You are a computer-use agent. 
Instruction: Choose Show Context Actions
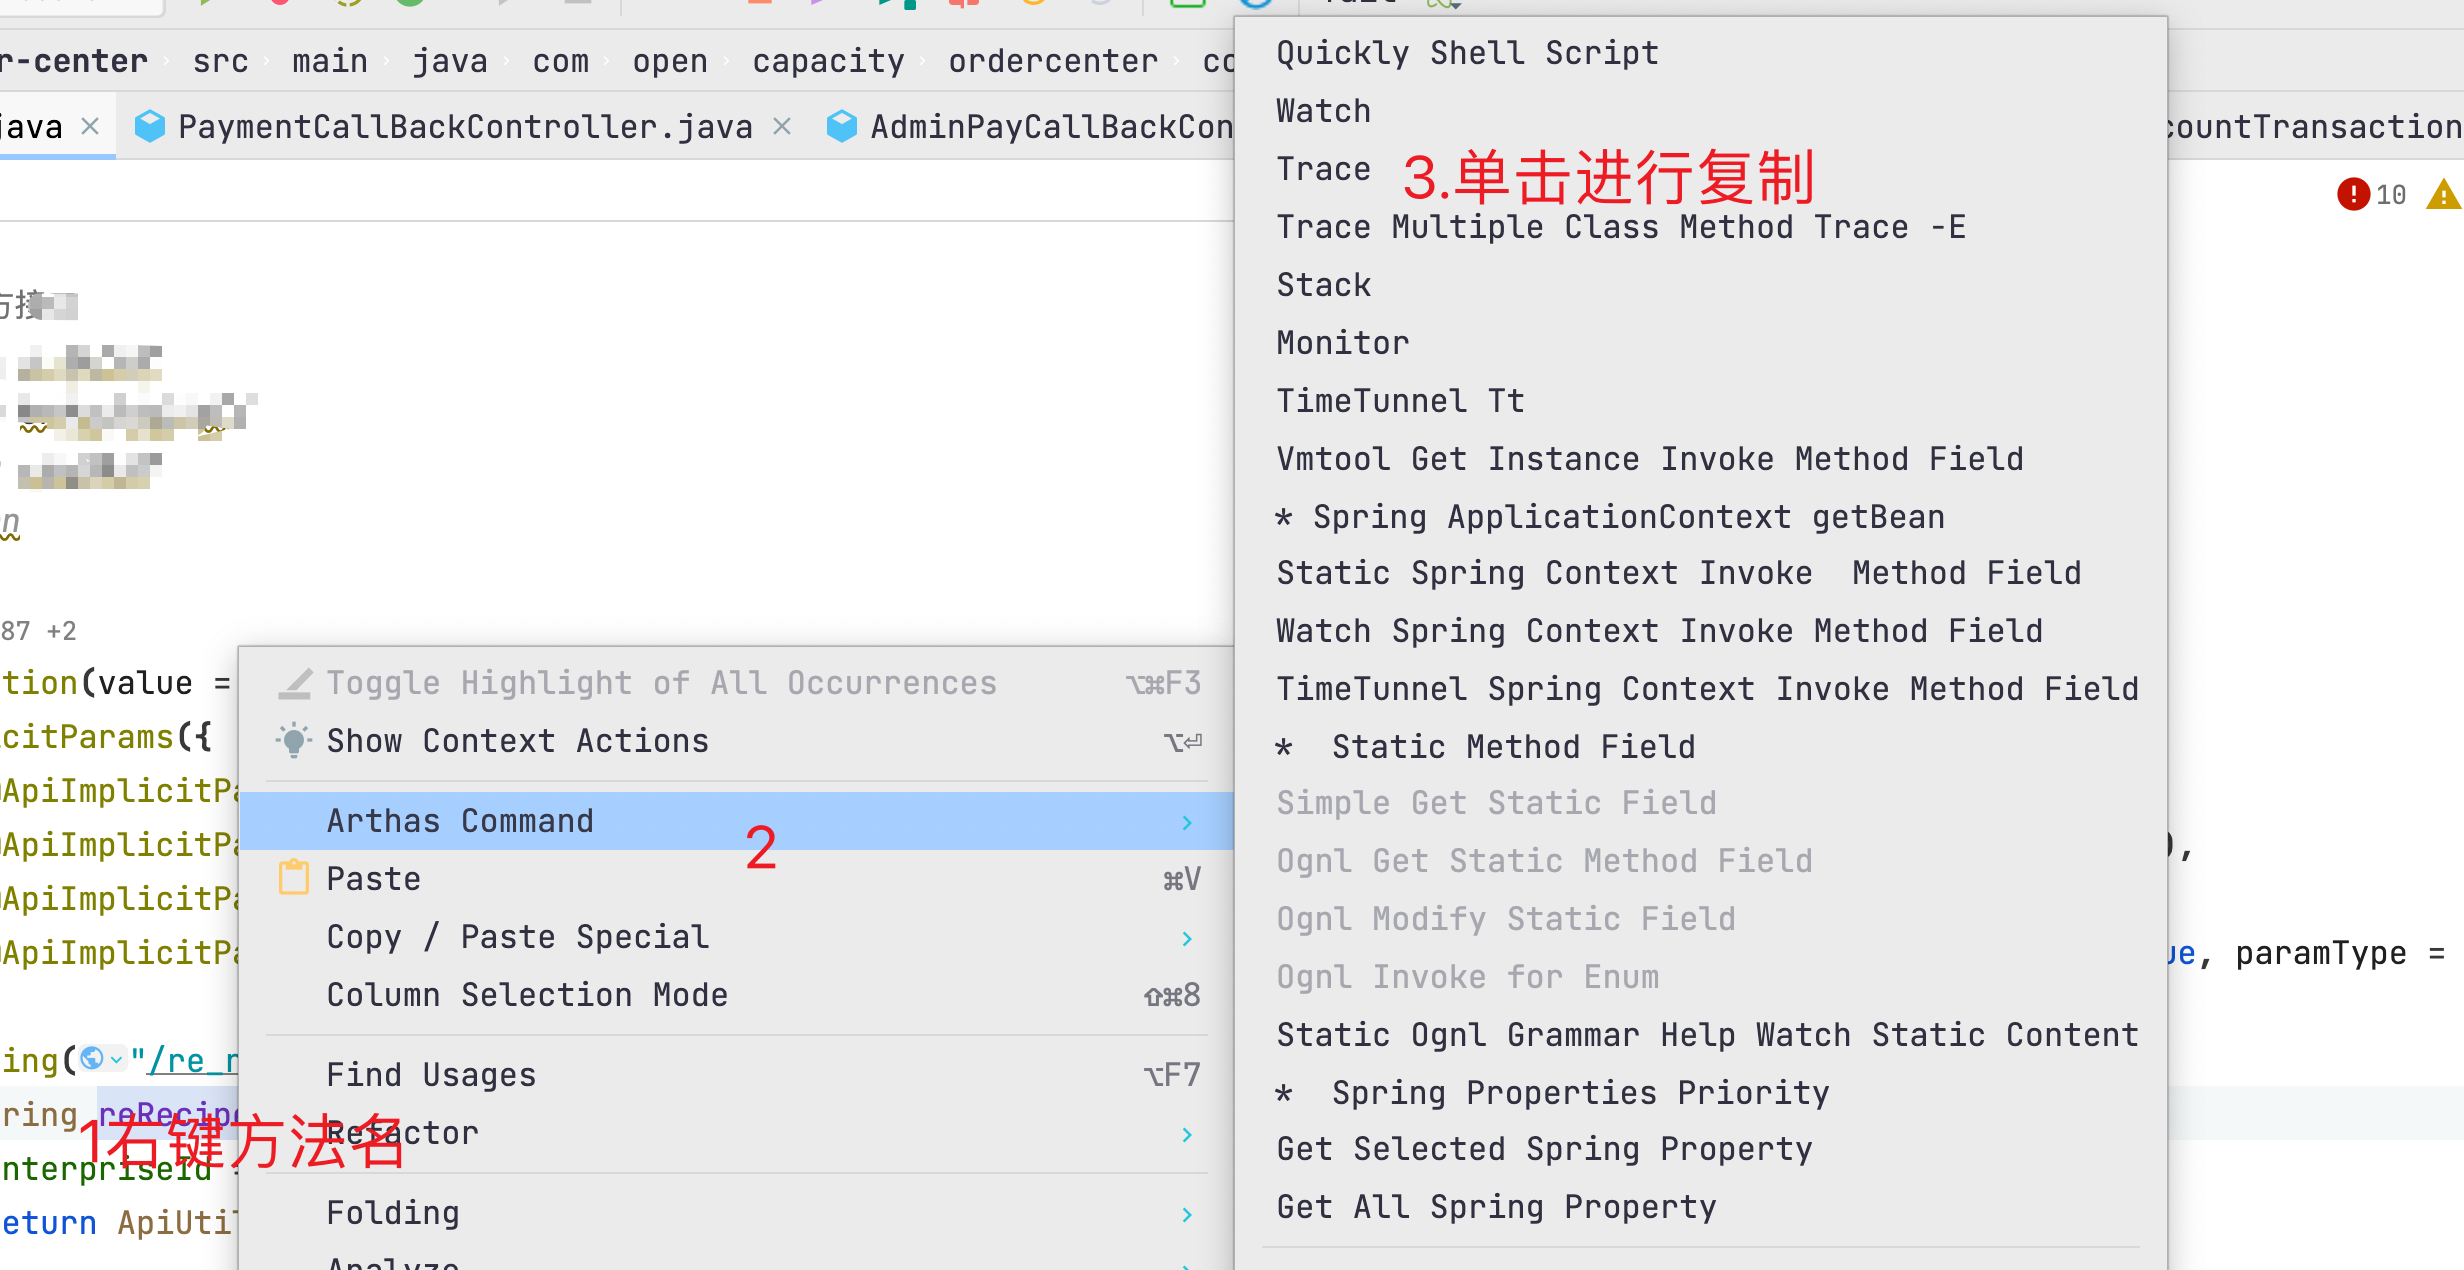(x=737, y=741)
